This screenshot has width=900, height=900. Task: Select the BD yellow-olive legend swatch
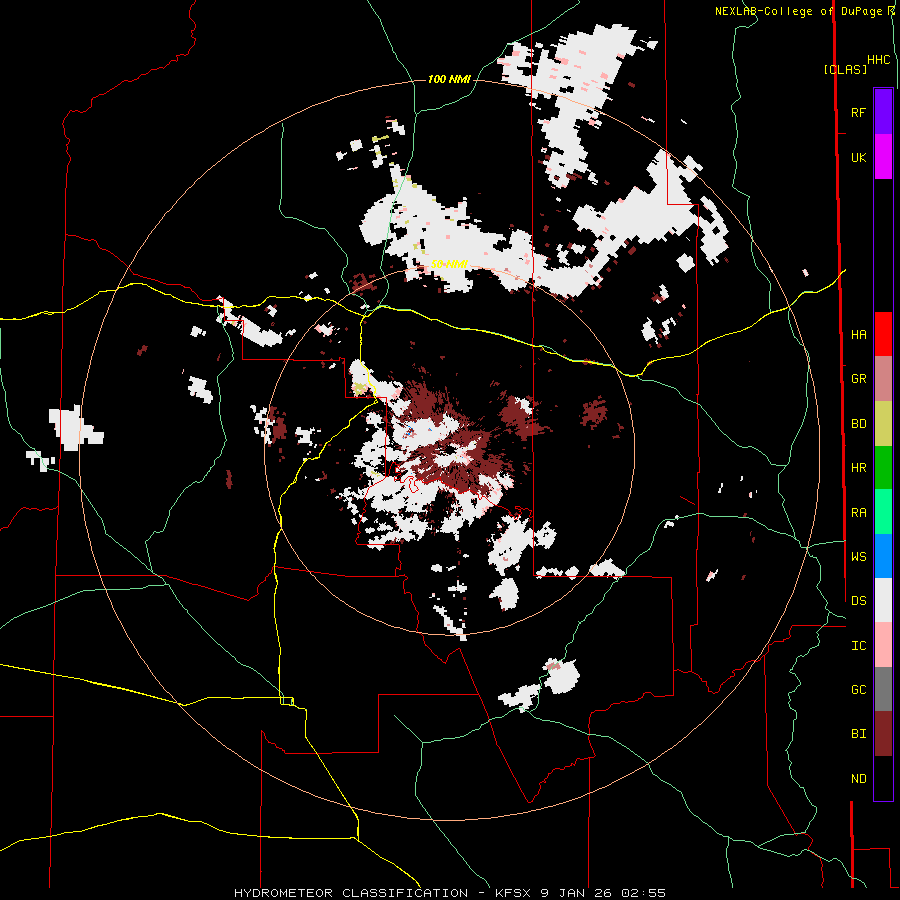pyautogui.click(x=883, y=424)
